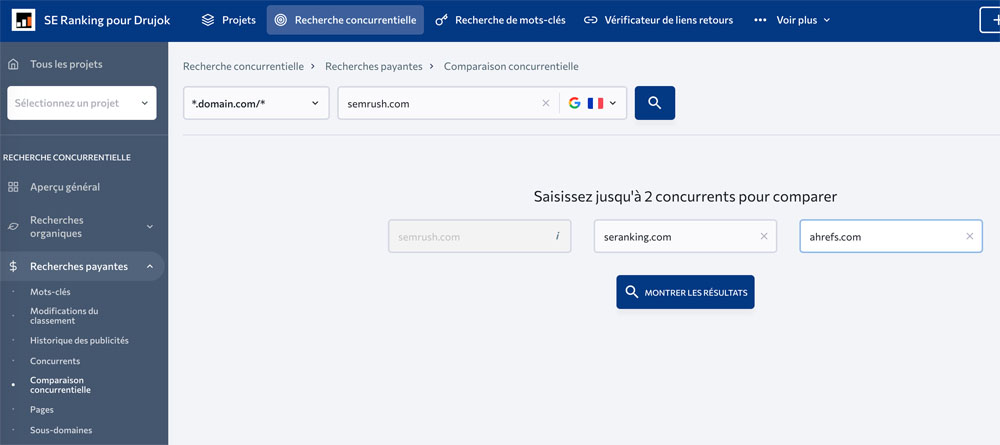This screenshot has height=445, width=1000.
Task: Open Mots-clés in the sidebar
Action: click(x=50, y=291)
